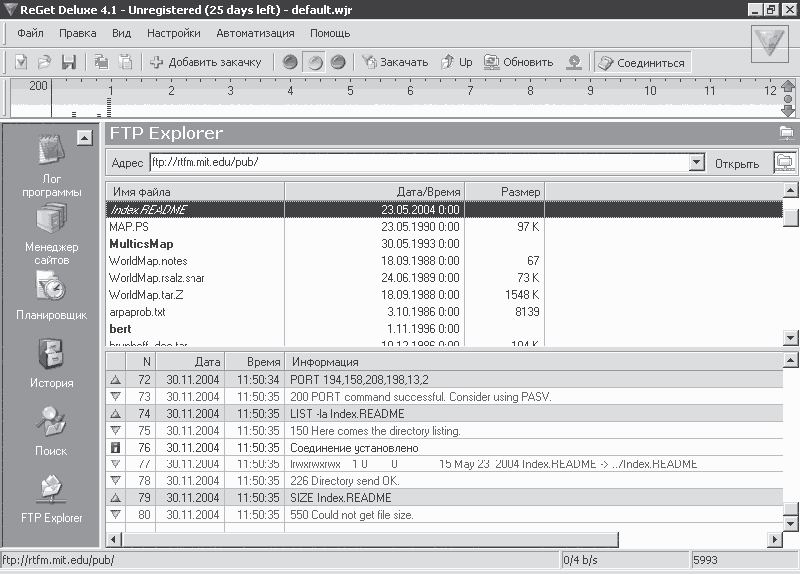800x574 pixels.
Task: Click the Save floppy disk icon
Action: coord(69,62)
